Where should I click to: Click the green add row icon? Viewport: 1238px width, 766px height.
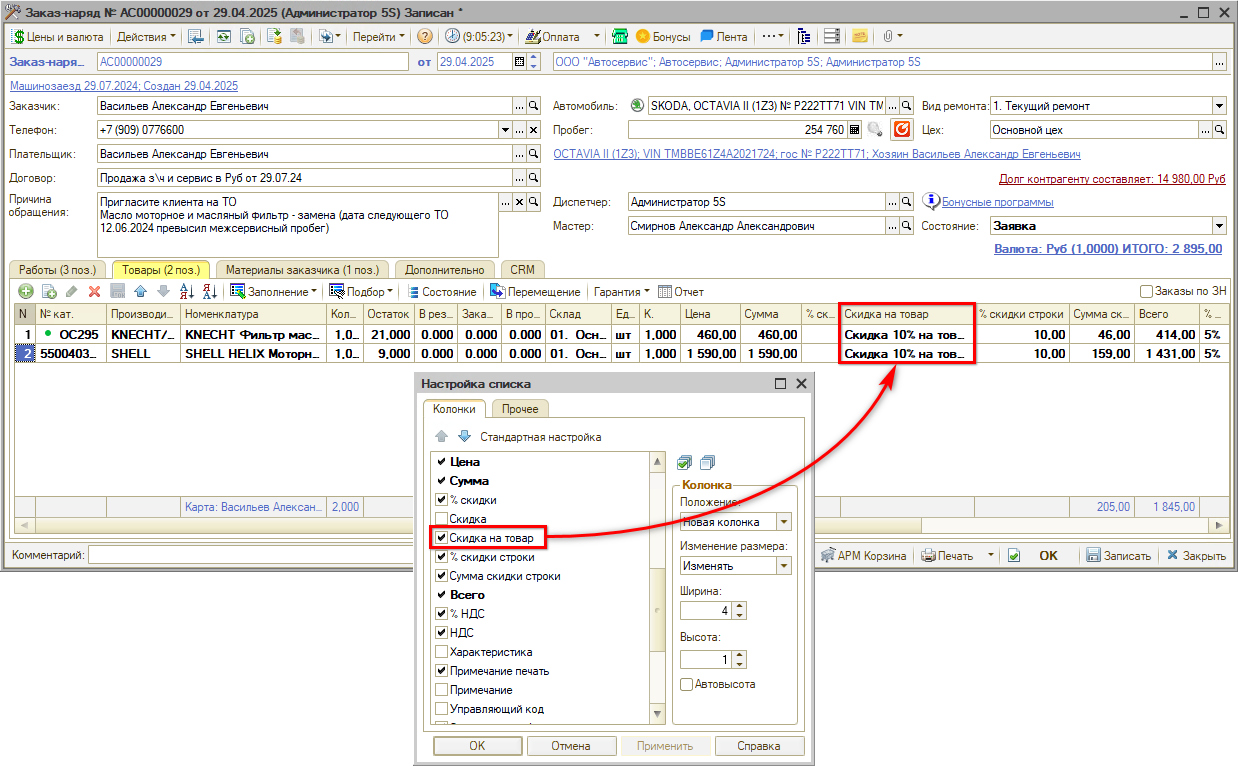tap(25, 292)
